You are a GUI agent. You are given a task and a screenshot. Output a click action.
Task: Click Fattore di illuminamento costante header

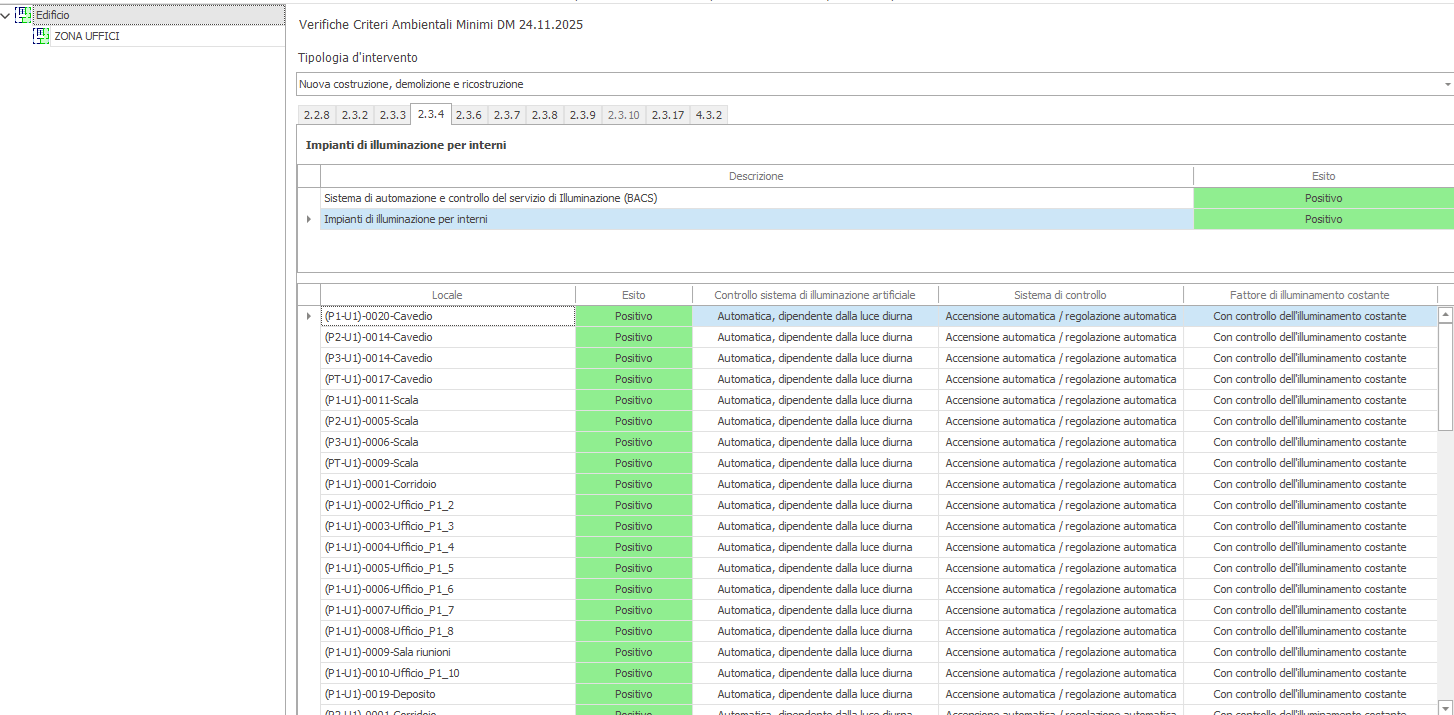click(x=1309, y=295)
